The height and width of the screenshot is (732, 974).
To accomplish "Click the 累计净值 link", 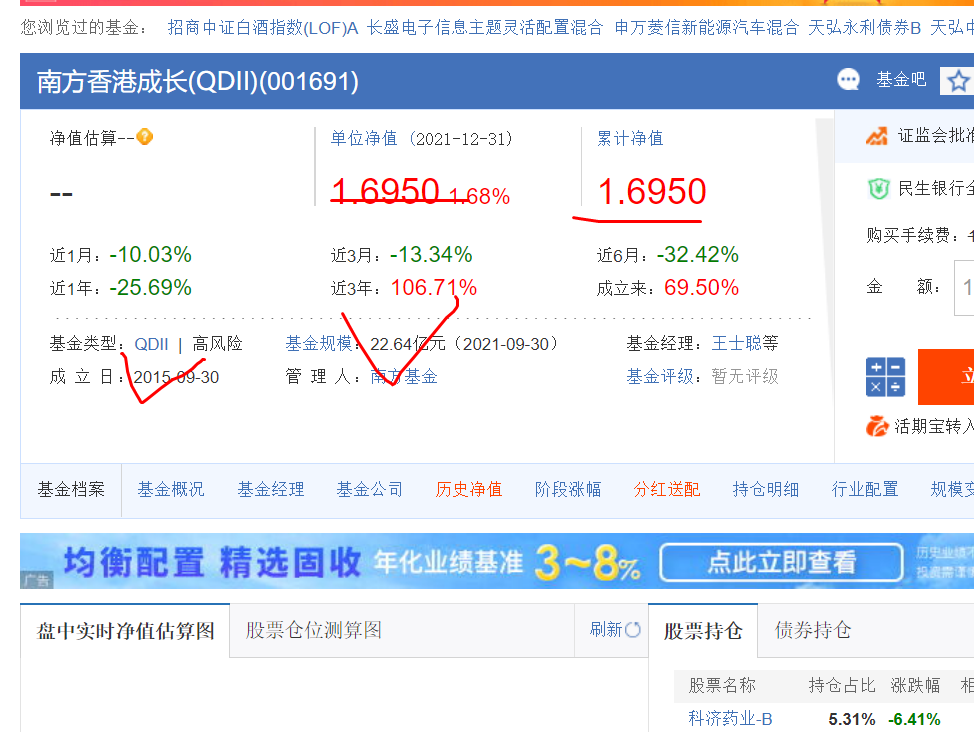I will coord(630,138).
